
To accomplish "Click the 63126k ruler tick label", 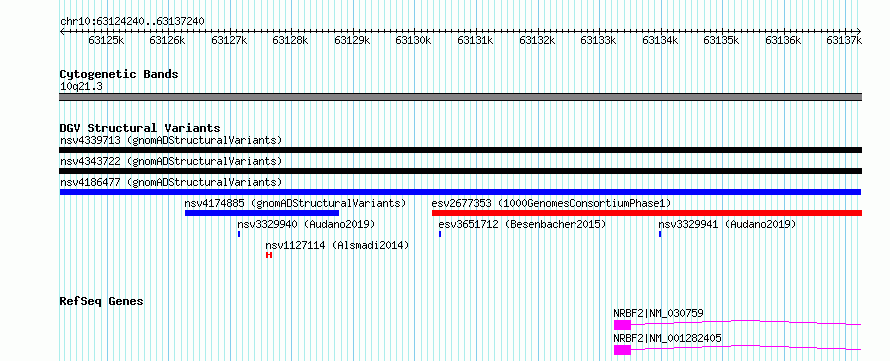I will [167, 40].
